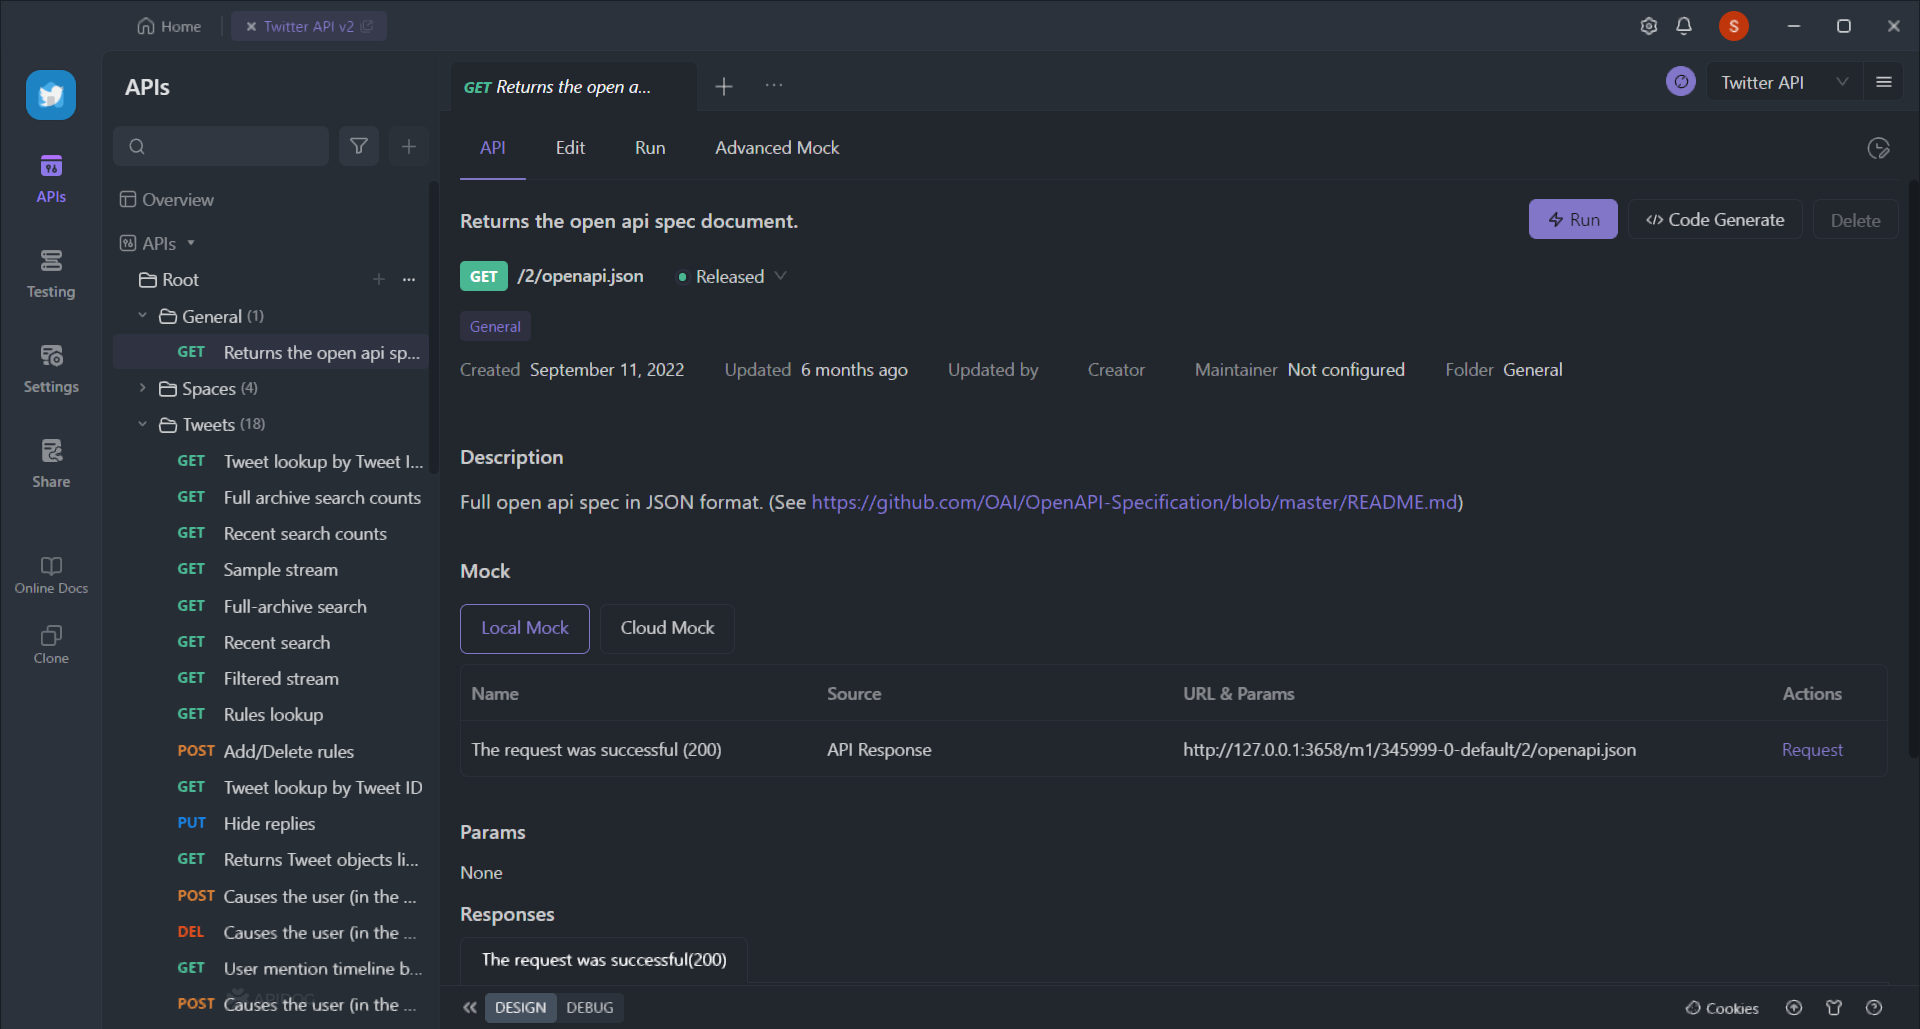1920x1029 pixels.
Task: Open history icon at right of tabs
Action: click(1879, 149)
